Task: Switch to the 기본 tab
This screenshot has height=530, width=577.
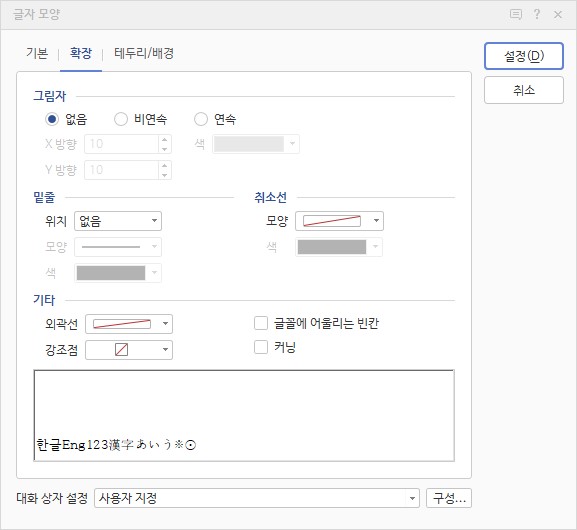Action: pyautogui.click(x=37, y=53)
